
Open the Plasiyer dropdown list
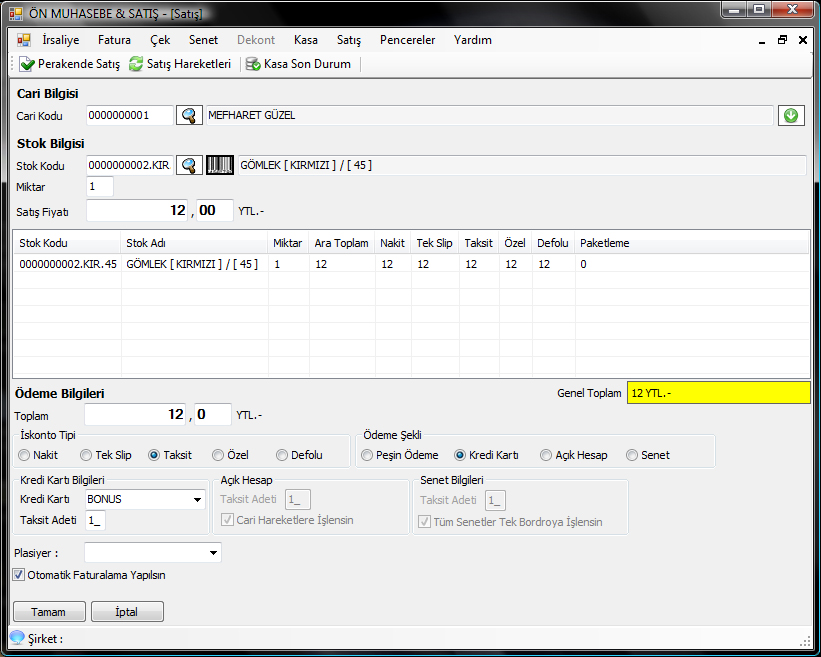coord(213,553)
